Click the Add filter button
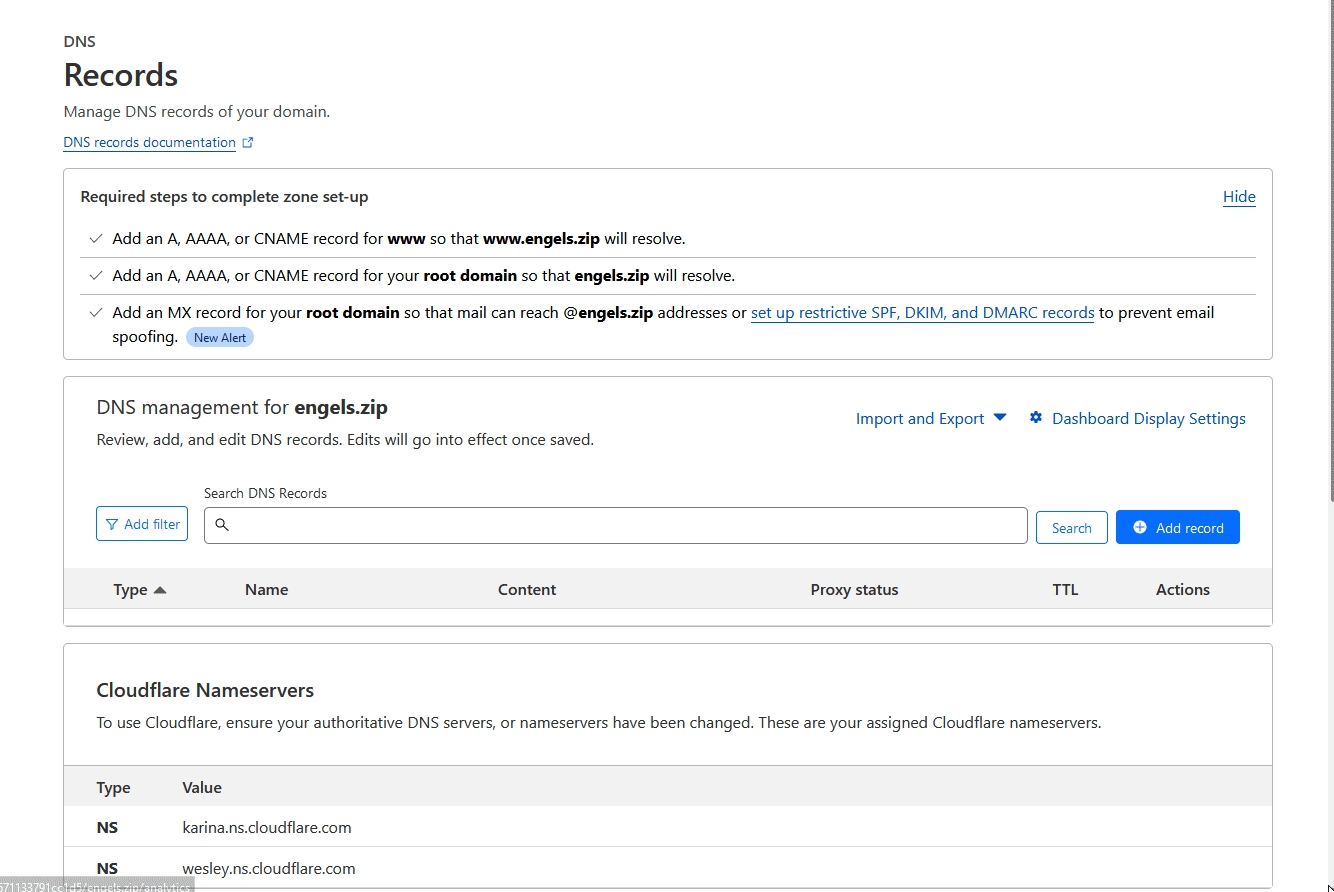The image size is (1334, 892). [142, 524]
